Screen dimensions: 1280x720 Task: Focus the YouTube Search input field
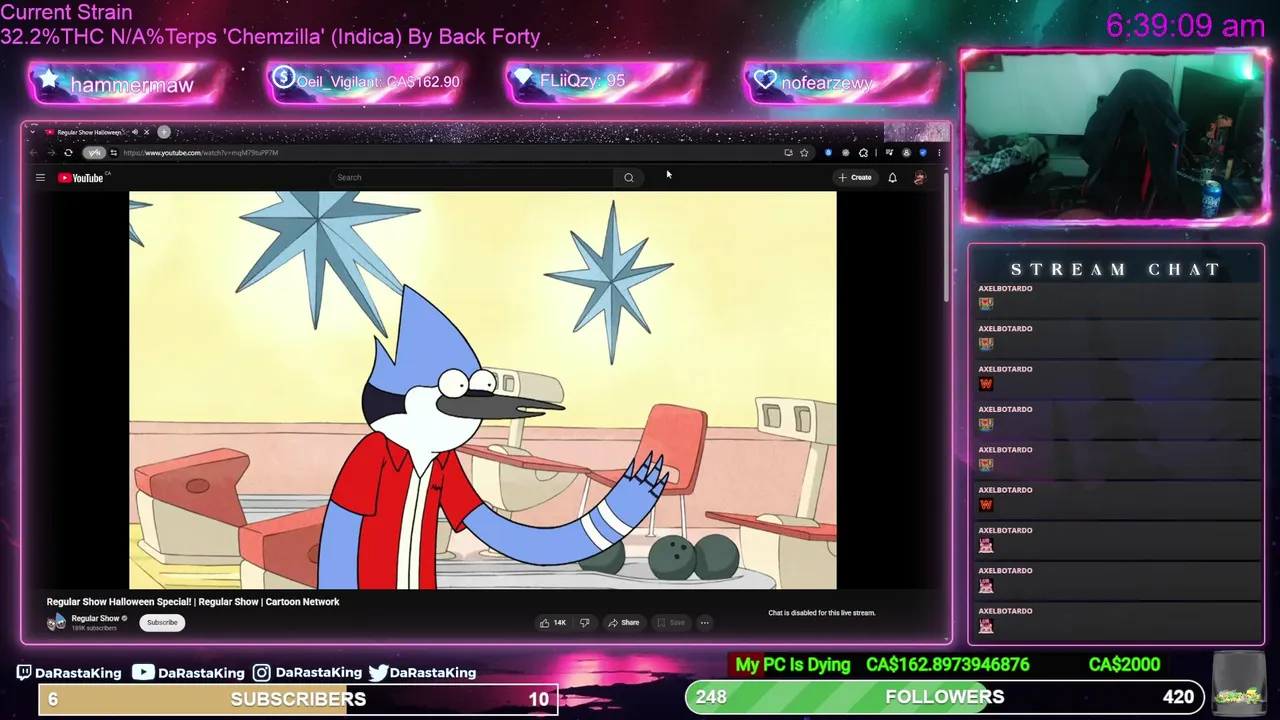coord(472,178)
